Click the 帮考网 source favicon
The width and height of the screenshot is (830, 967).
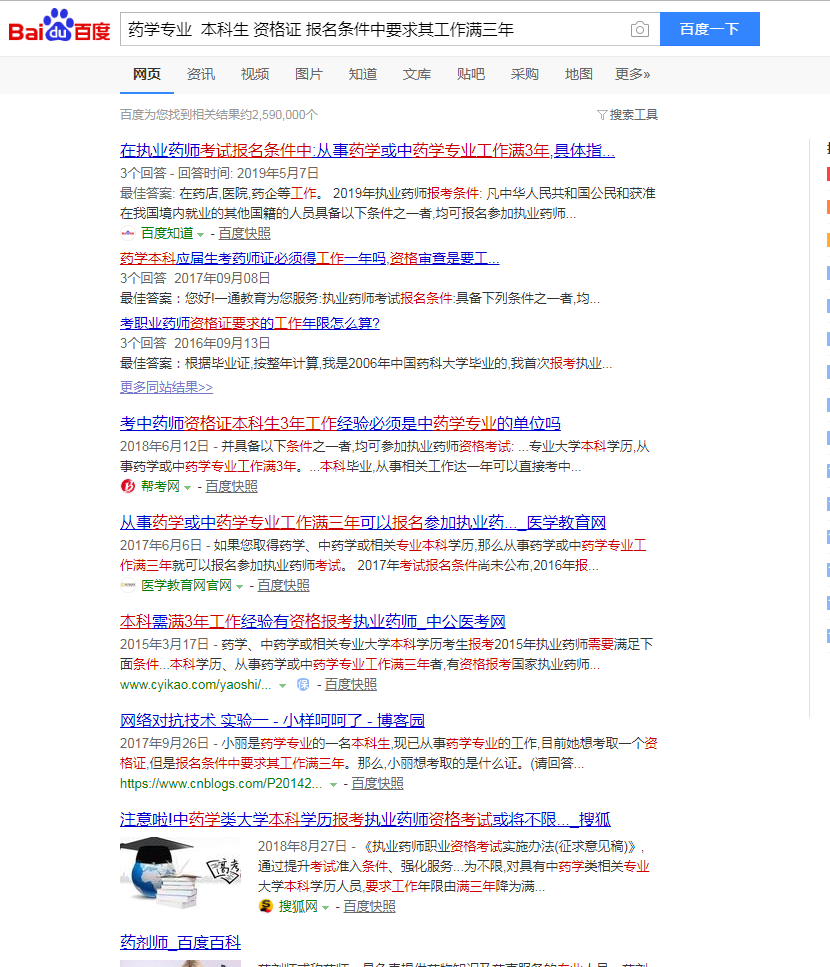coord(128,486)
